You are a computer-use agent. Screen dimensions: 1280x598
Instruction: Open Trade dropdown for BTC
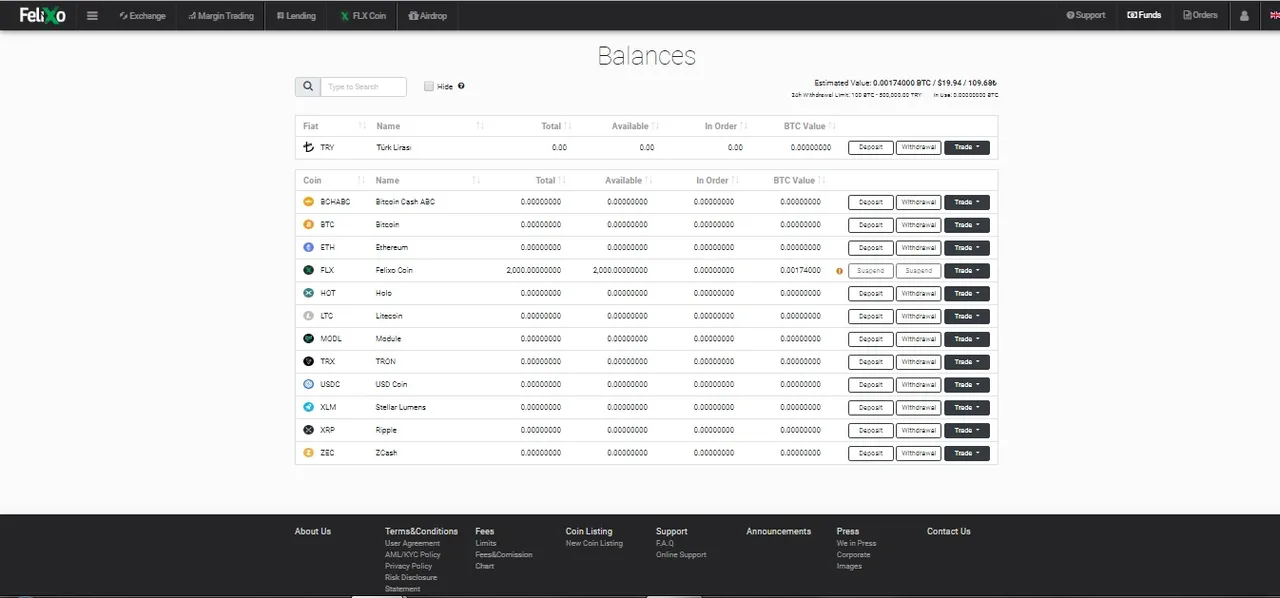point(967,225)
